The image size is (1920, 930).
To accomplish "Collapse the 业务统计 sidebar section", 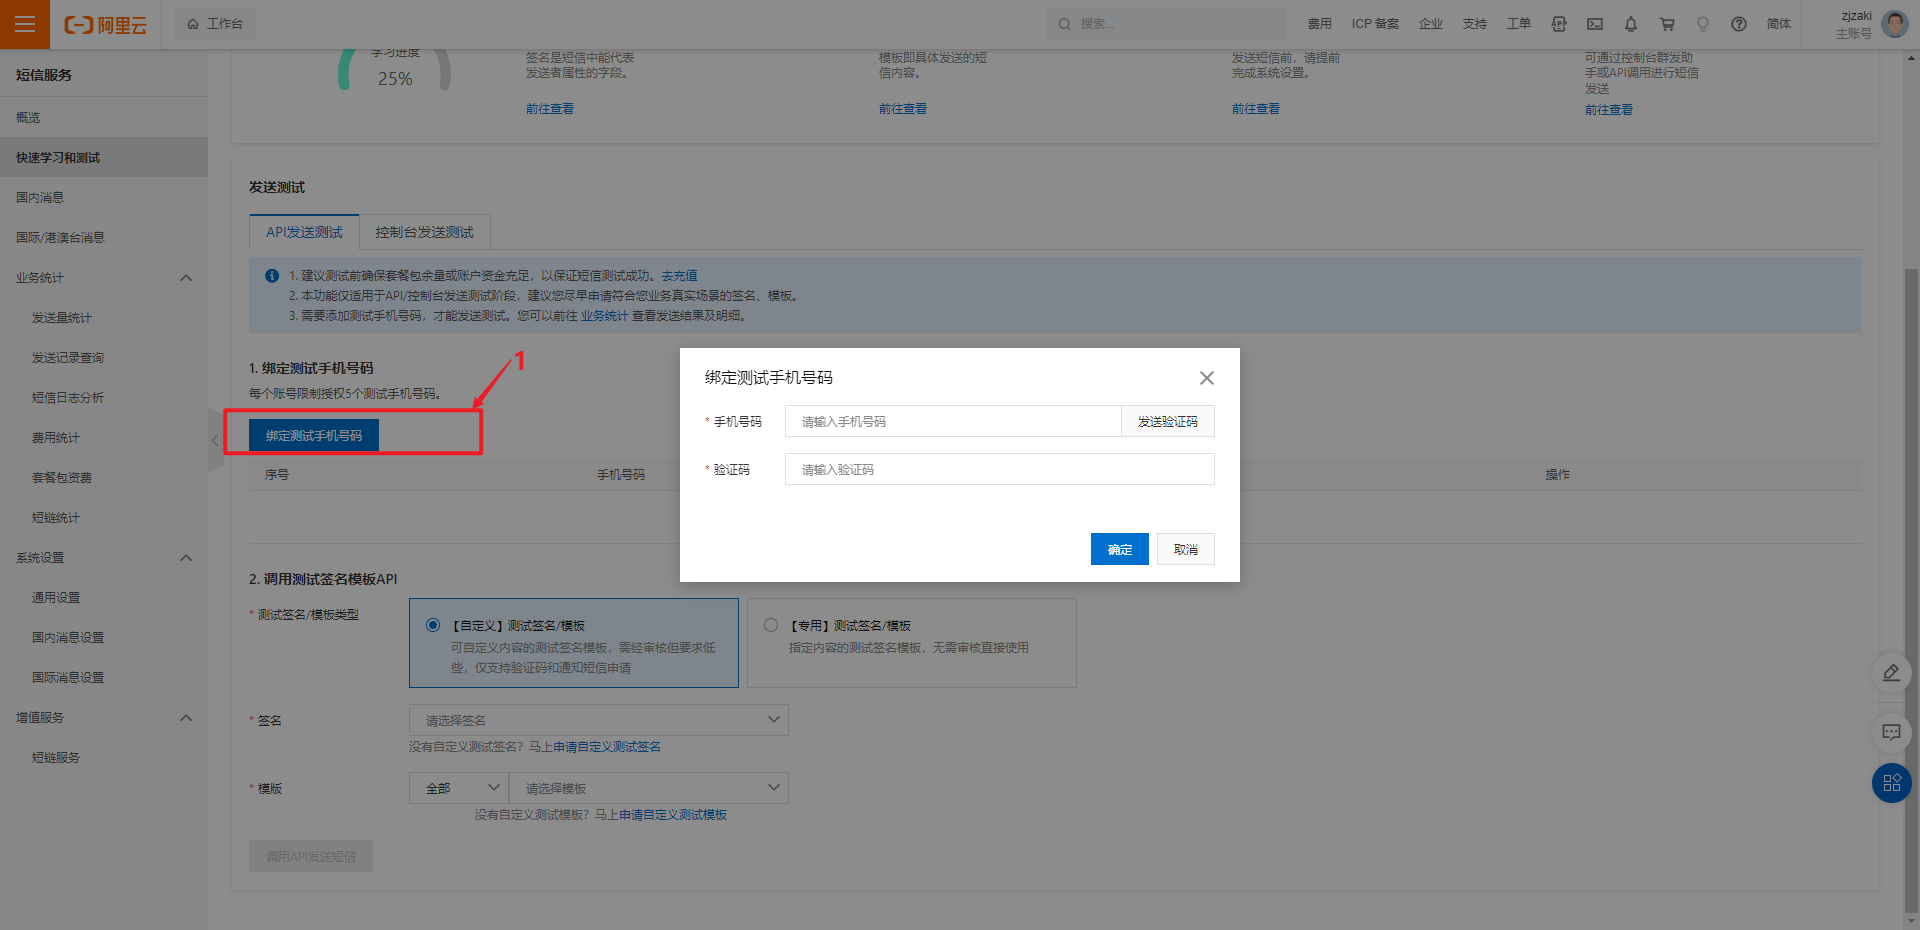I will [x=186, y=278].
